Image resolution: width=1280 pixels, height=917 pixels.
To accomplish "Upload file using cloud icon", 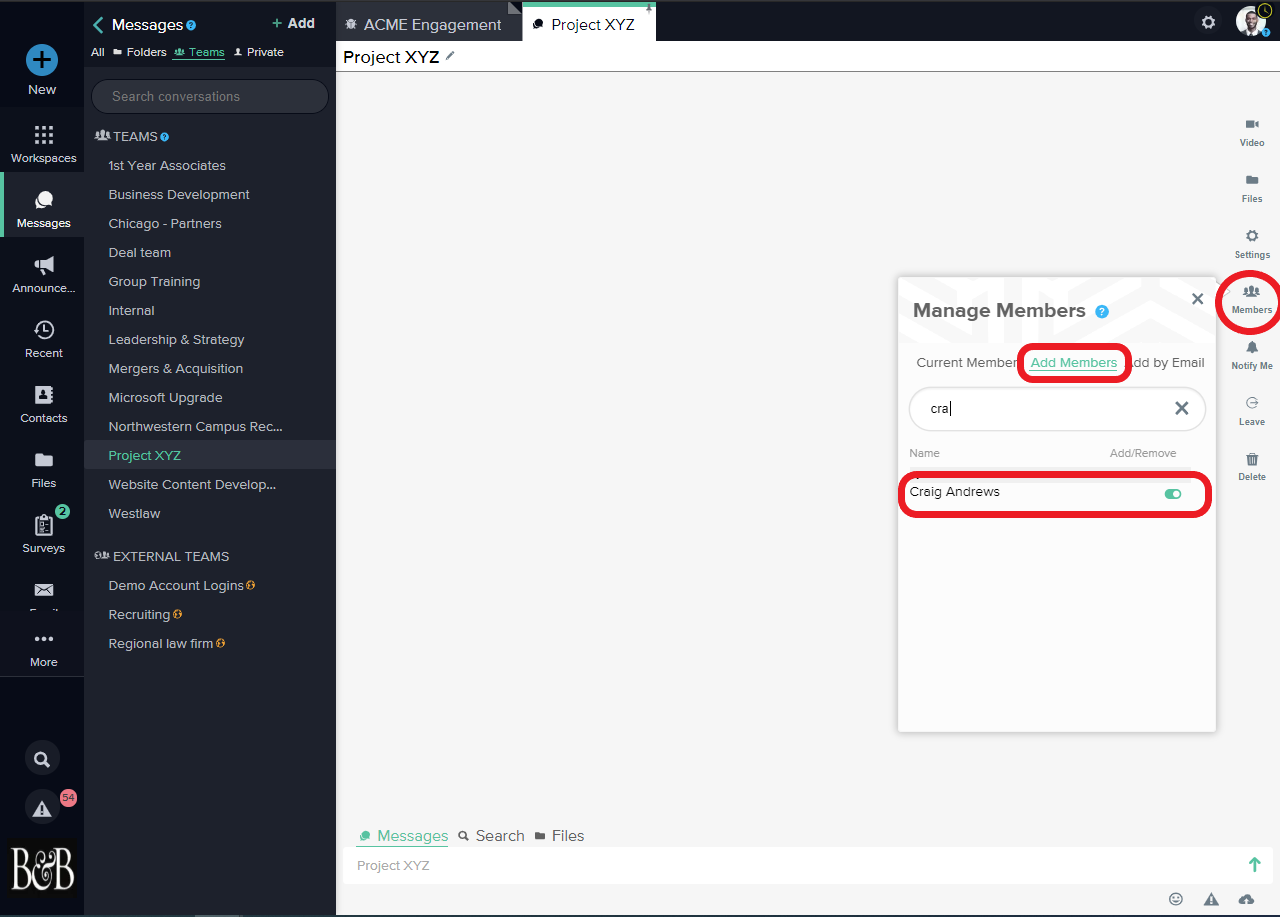I will coord(1246,899).
